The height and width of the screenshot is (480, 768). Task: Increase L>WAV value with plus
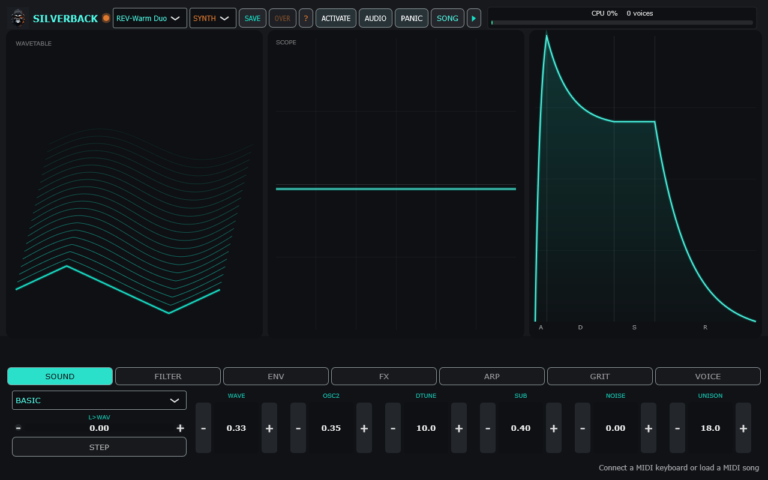click(x=180, y=428)
